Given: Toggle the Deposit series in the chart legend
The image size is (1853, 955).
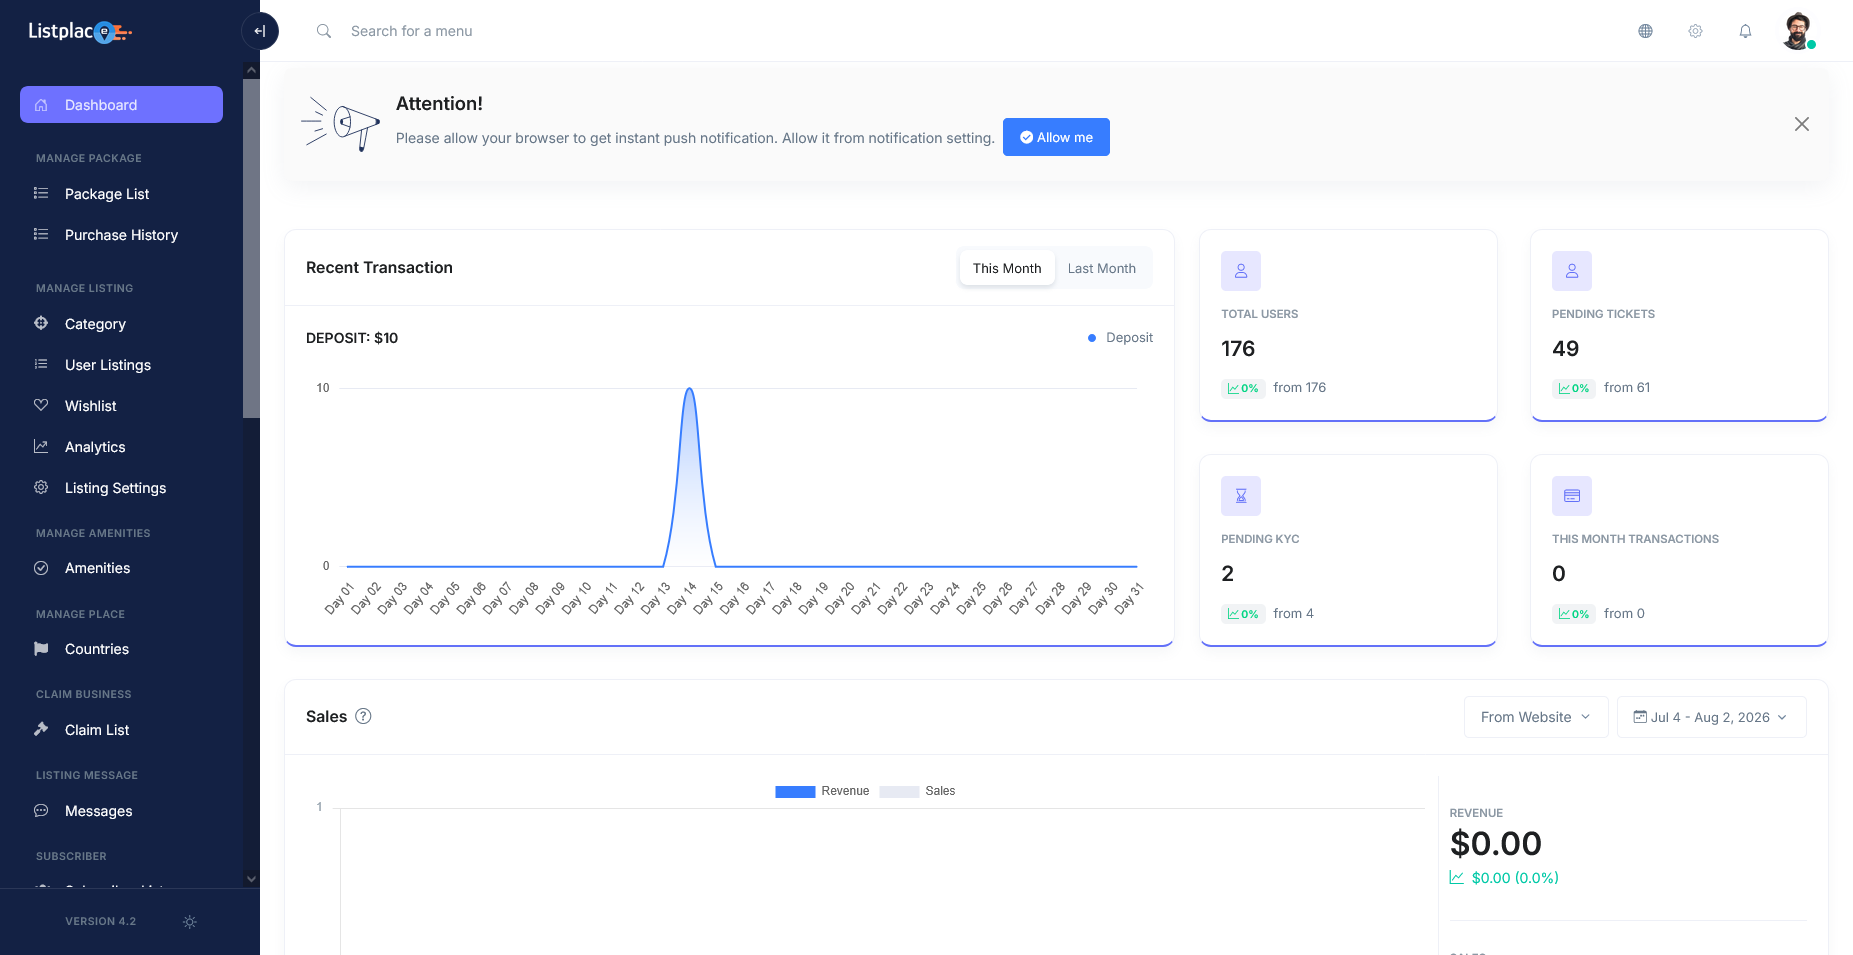Looking at the screenshot, I should (x=1120, y=338).
